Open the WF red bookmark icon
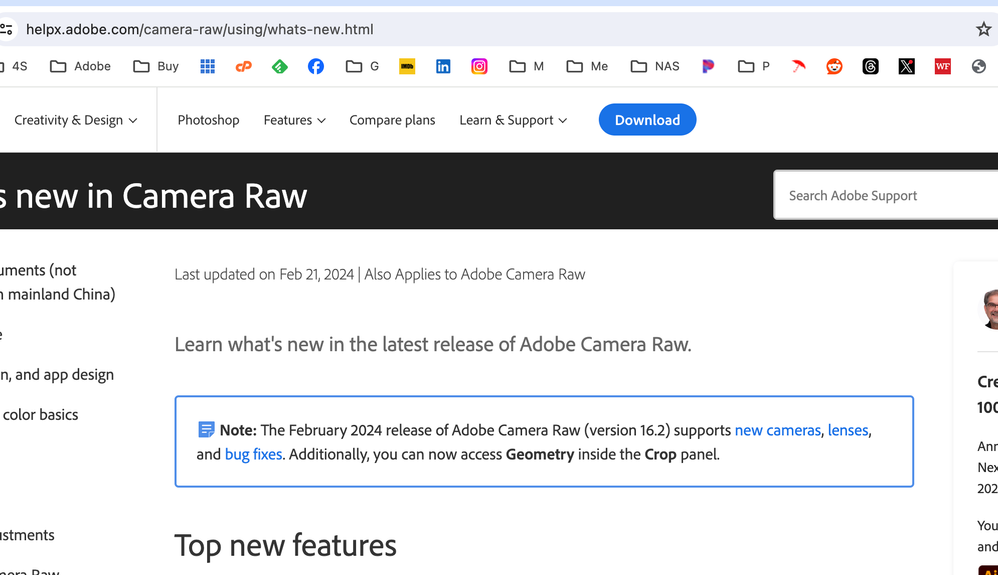The image size is (998, 575). 943,66
